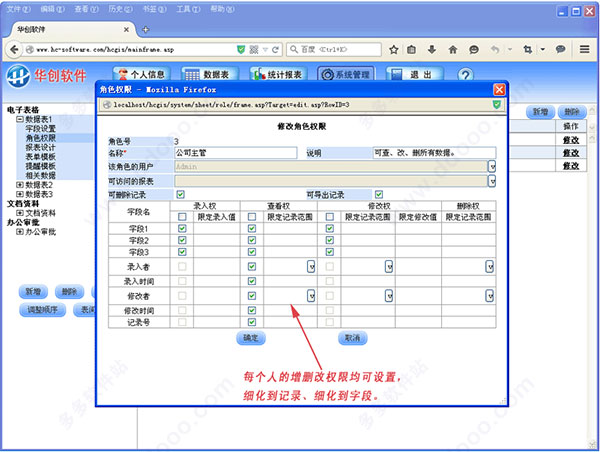Open the bookmarks list clipboard icon
Screen dimensions: 600x452
tap(412, 49)
